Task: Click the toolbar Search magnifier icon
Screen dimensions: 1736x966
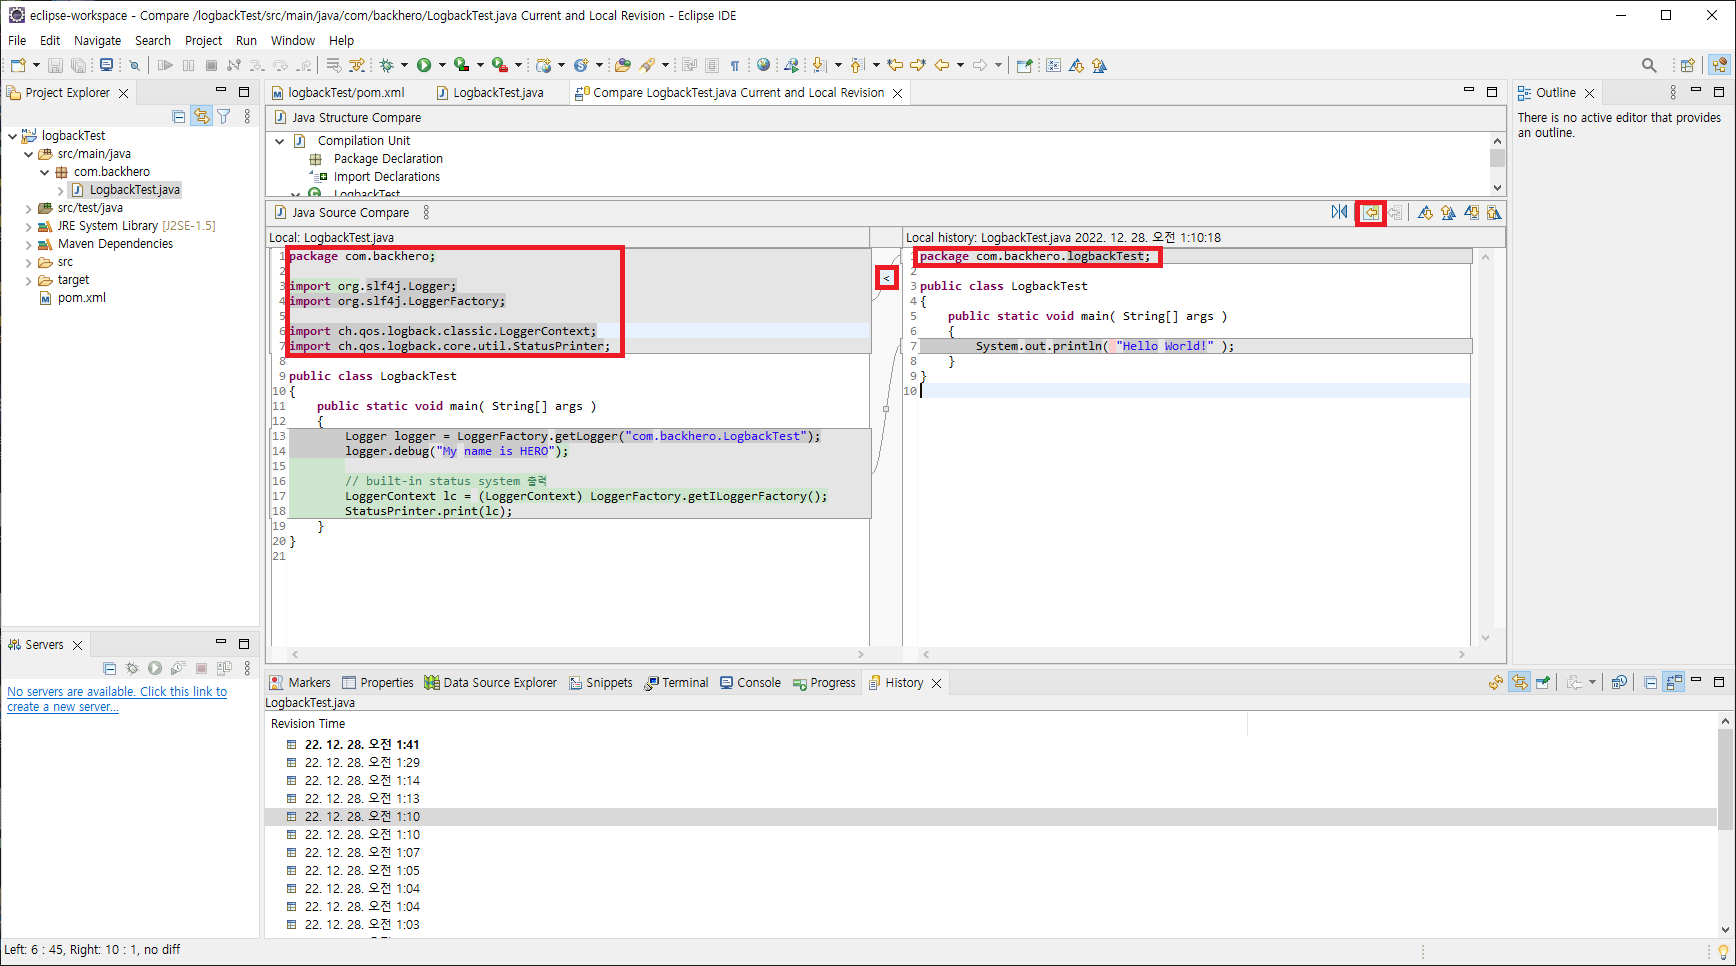Action: click(x=1649, y=66)
